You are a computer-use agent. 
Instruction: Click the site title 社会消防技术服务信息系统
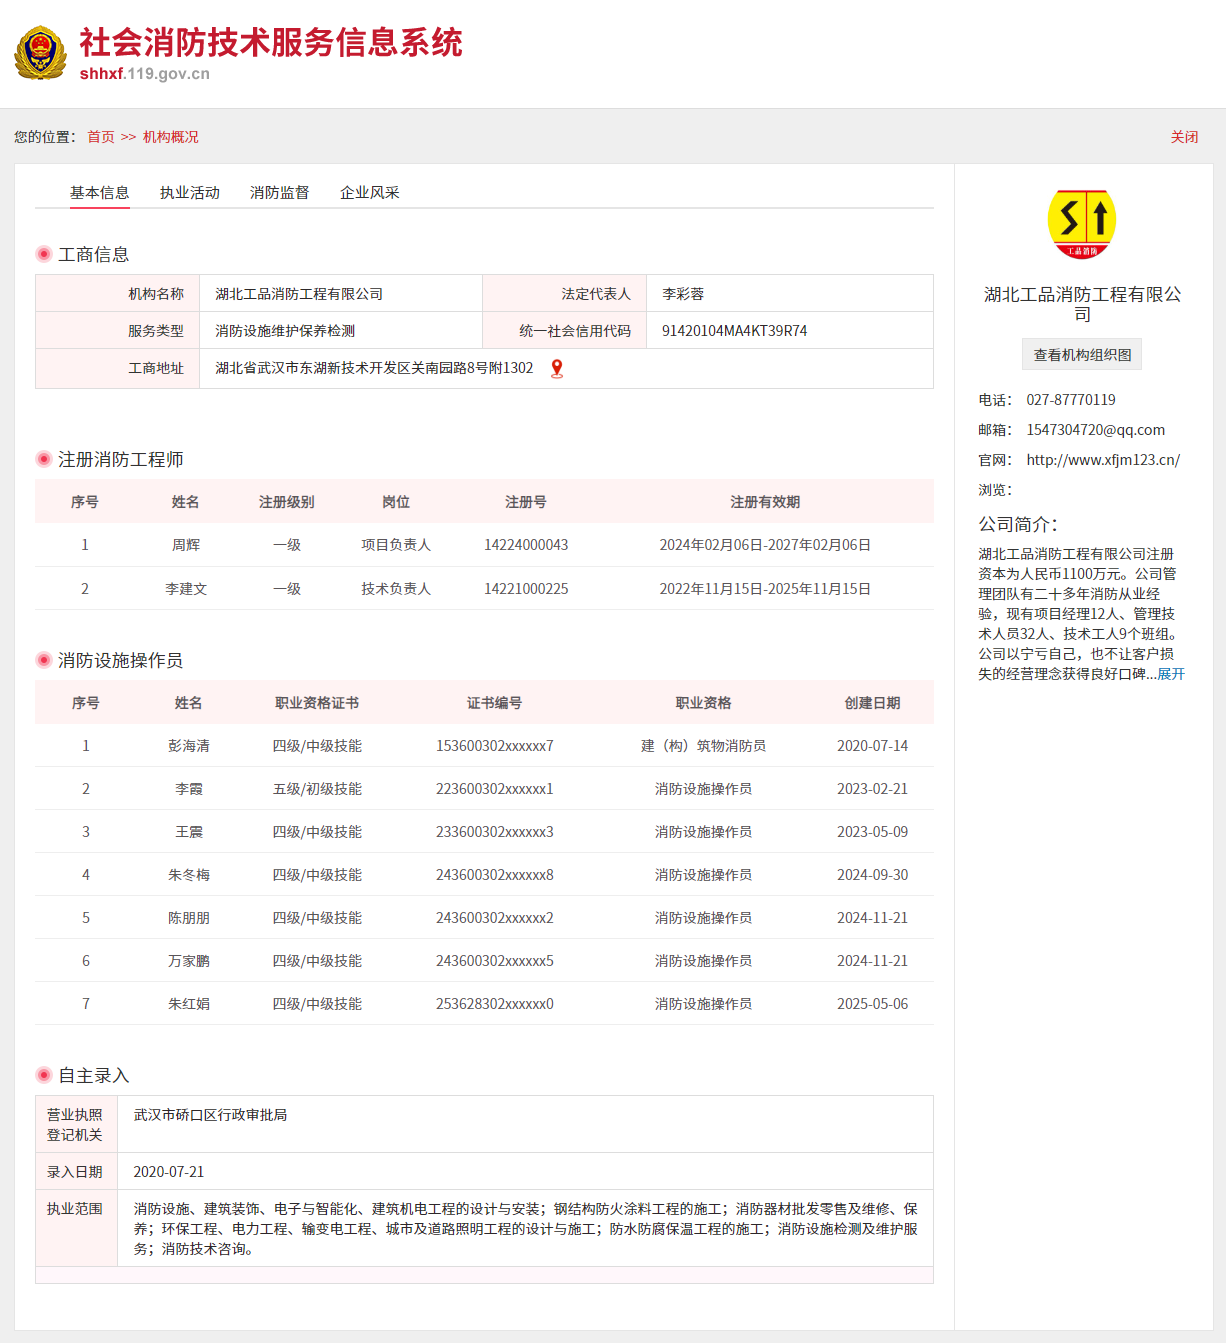pos(271,43)
